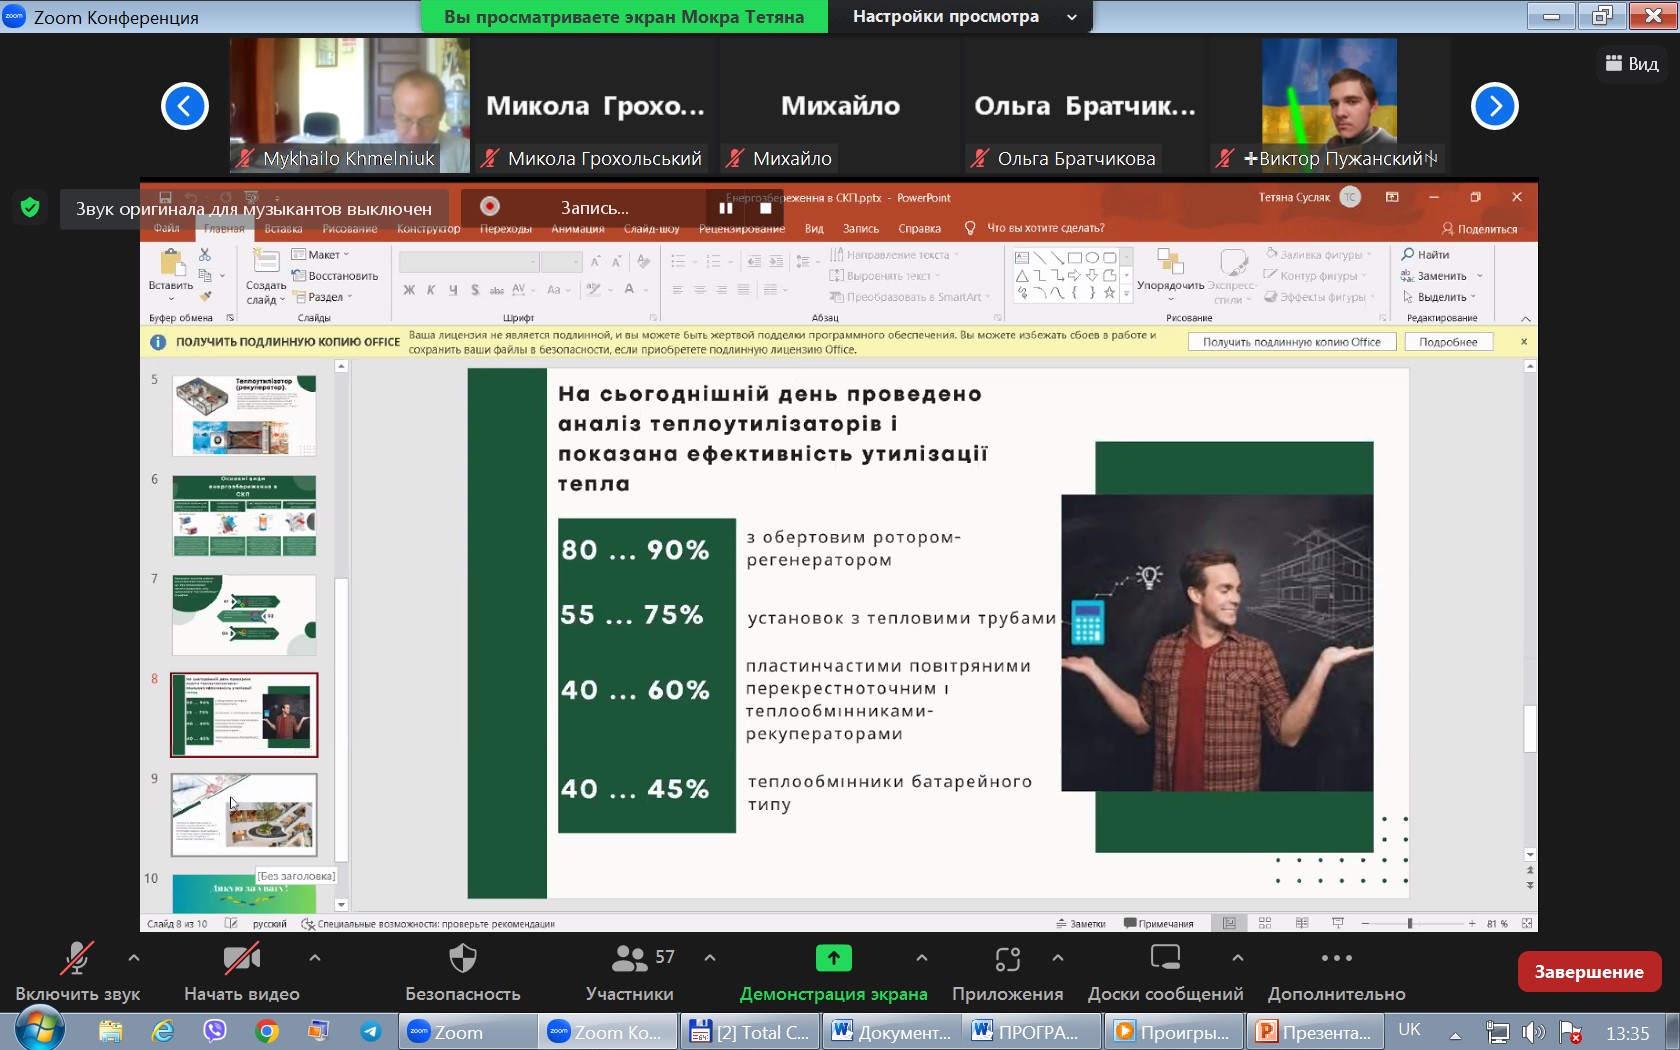Open Дополнительно more options
Screen dimensions: 1680x1050
tap(1337, 972)
